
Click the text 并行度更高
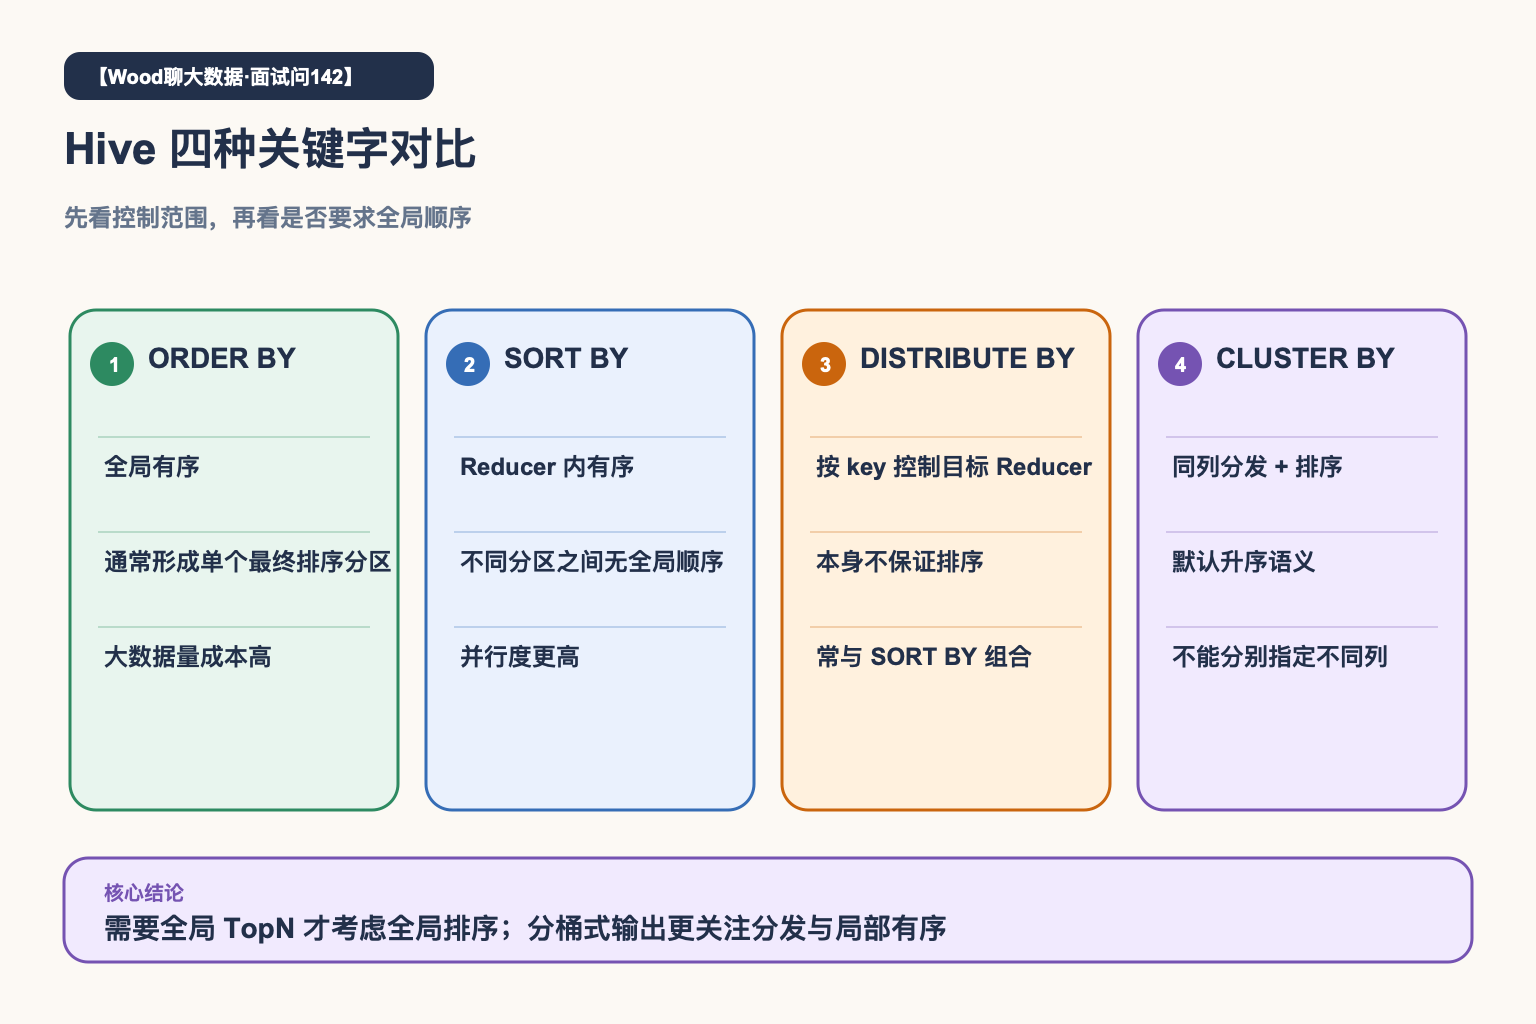520,657
